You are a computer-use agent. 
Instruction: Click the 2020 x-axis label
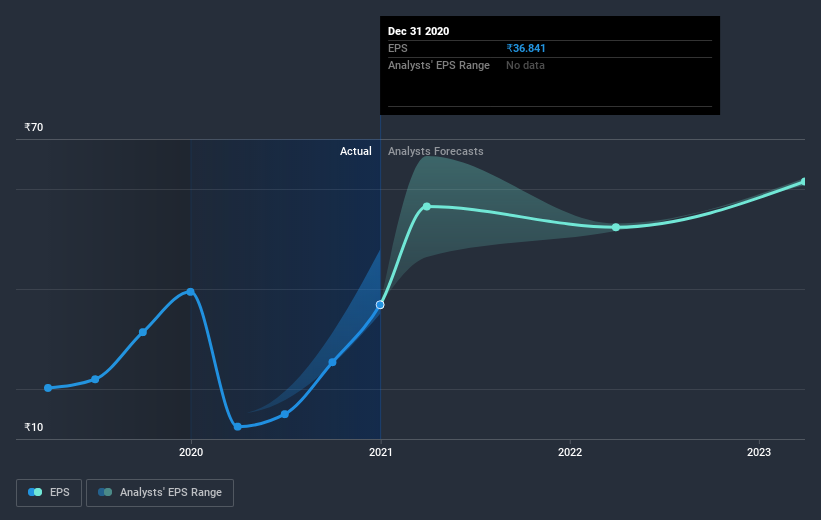point(191,452)
